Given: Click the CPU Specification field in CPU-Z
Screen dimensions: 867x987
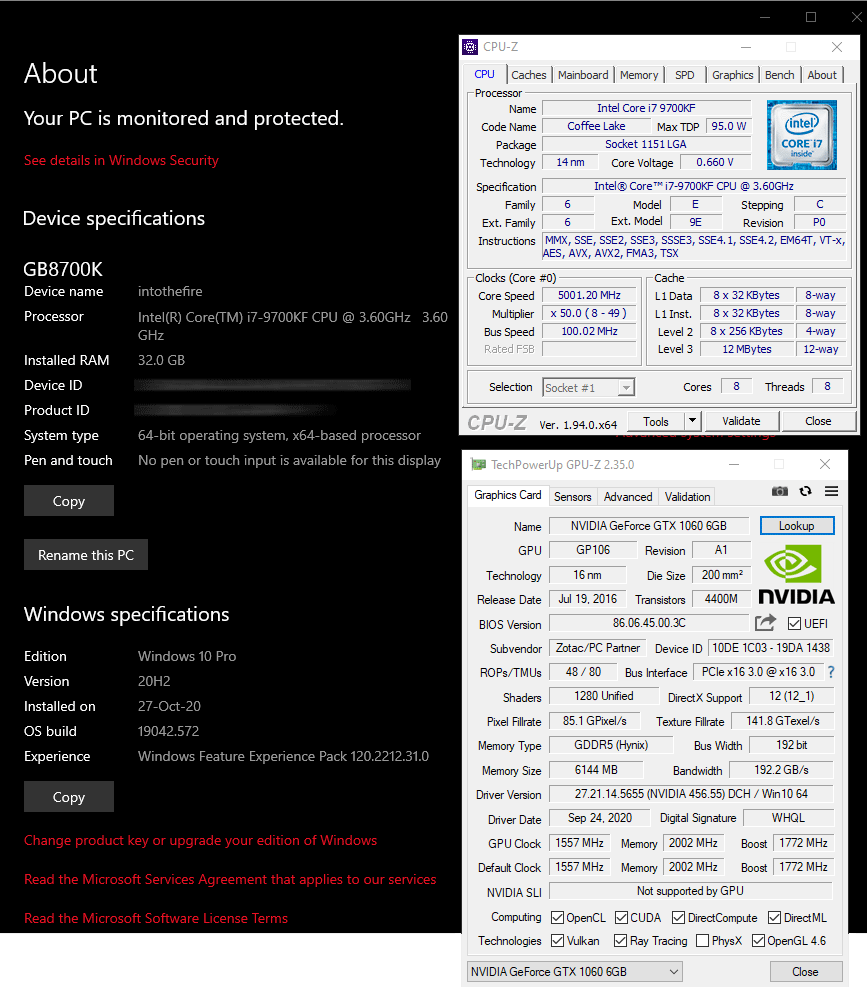Looking at the screenshot, I should click(x=694, y=186).
